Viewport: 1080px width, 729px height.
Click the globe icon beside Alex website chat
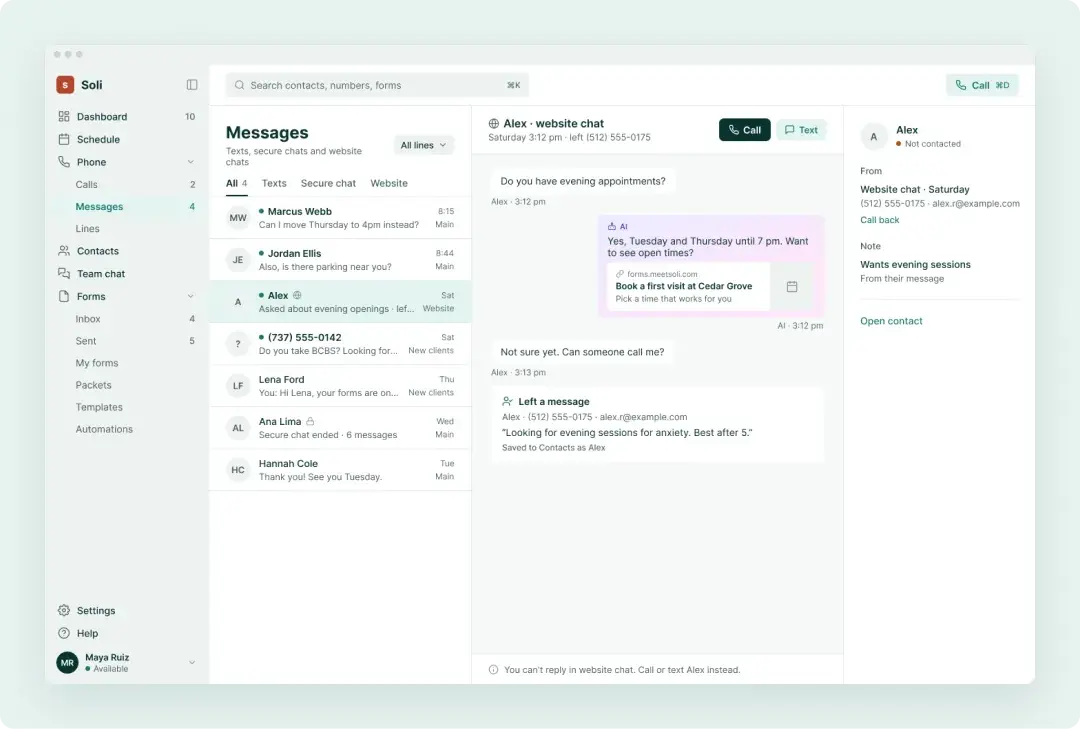point(494,124)
